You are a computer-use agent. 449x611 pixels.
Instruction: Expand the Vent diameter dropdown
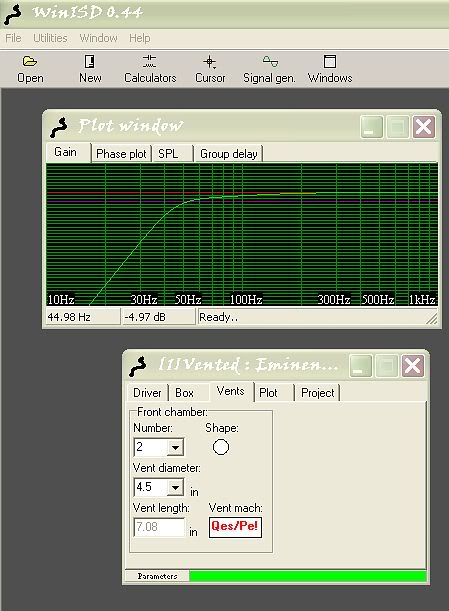tap(175, 487)
